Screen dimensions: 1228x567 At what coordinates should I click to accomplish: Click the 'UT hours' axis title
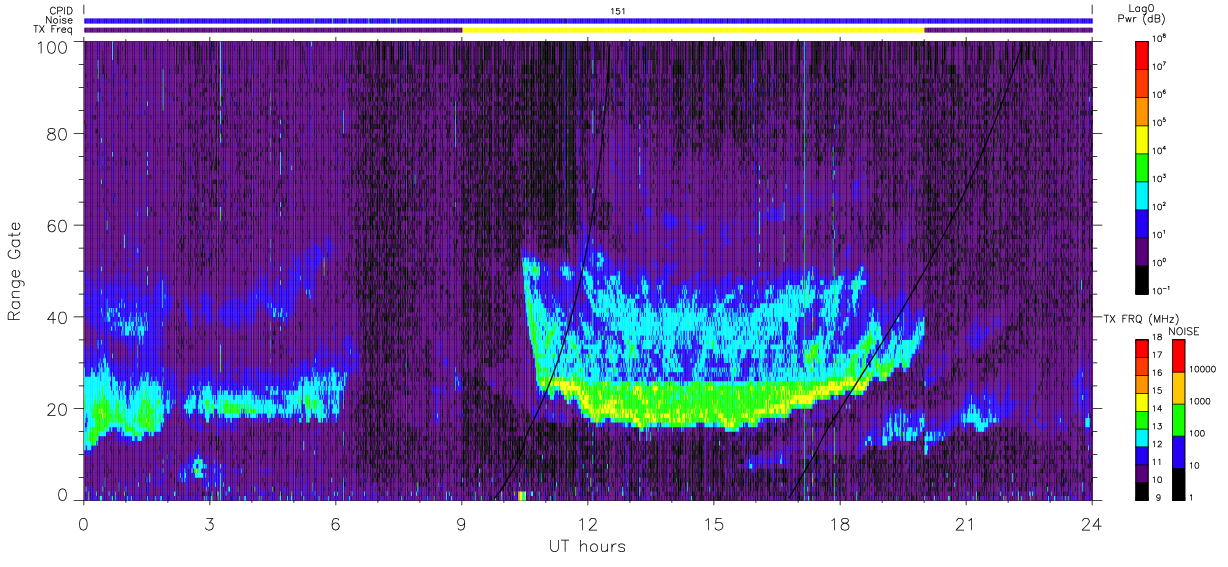coord(587,546)
